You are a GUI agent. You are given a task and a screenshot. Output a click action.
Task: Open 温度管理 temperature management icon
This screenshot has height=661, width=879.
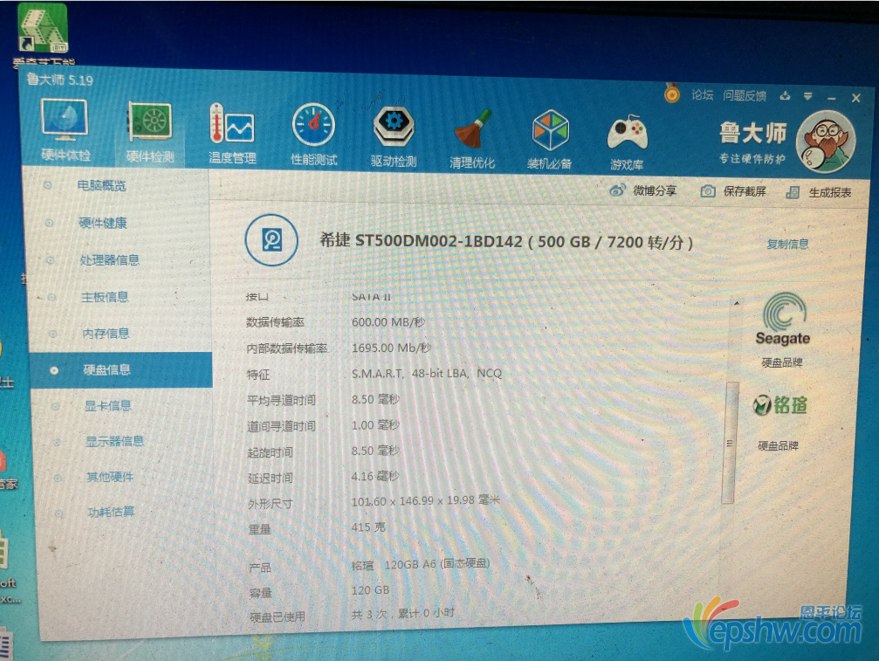click(x=232, y=133)
